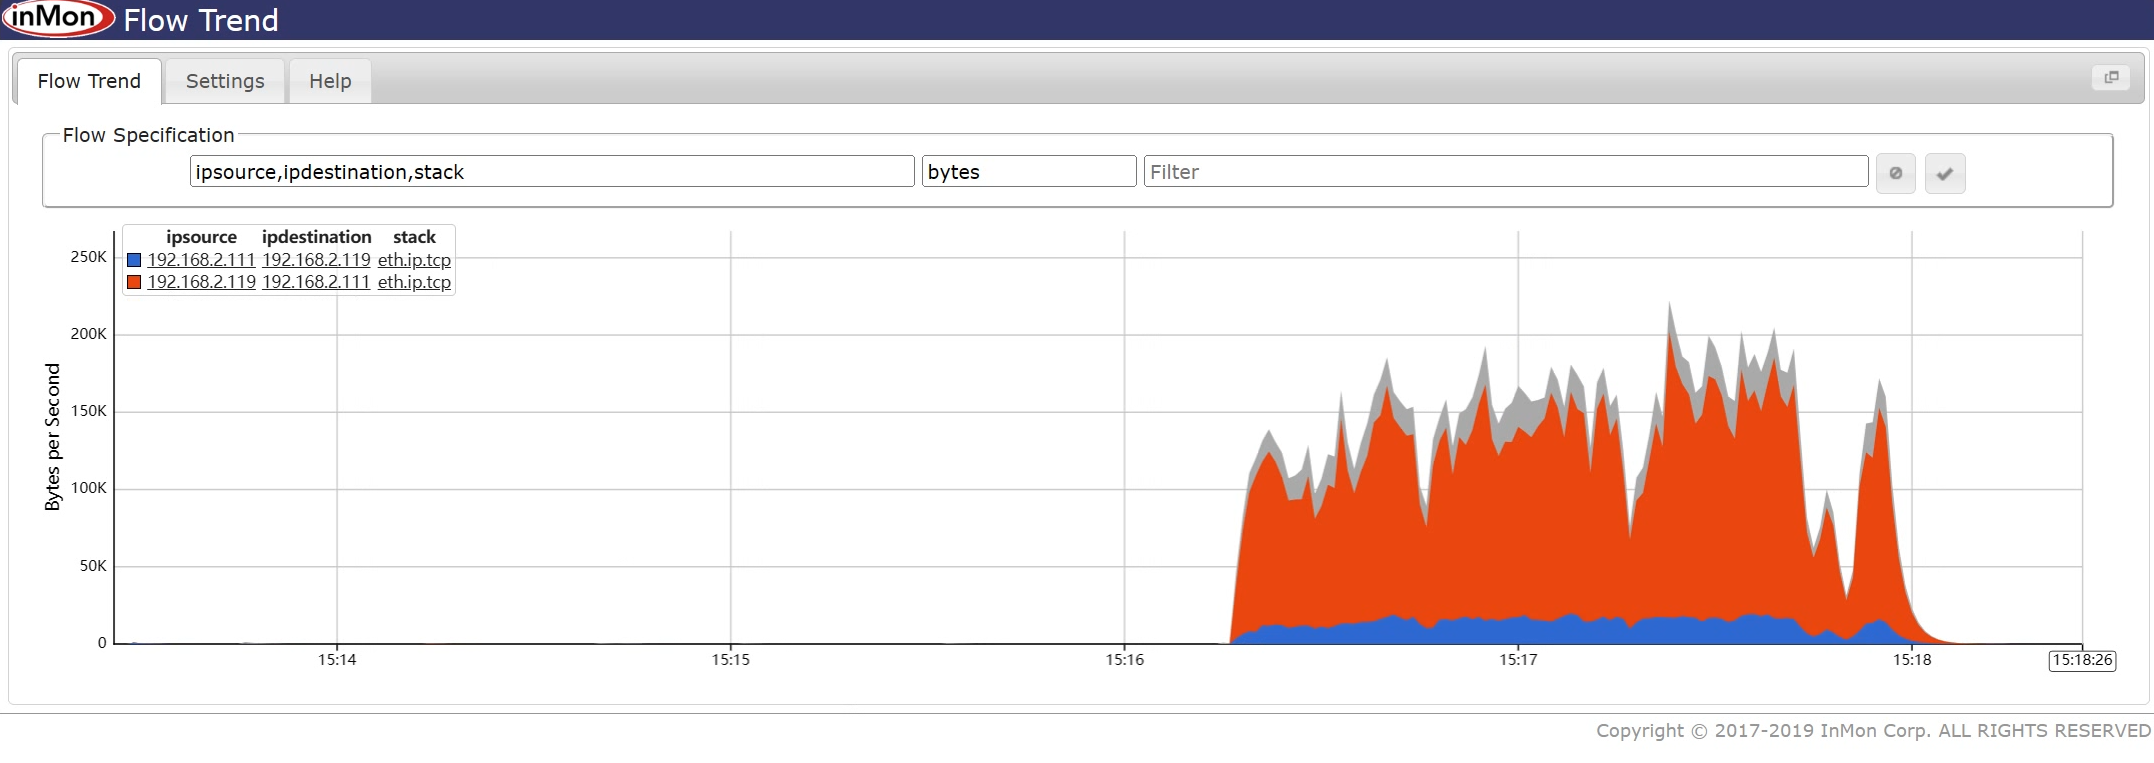The image size is (2154, 763).
Task: Click the InMon logo
Action: click(58, 19)
